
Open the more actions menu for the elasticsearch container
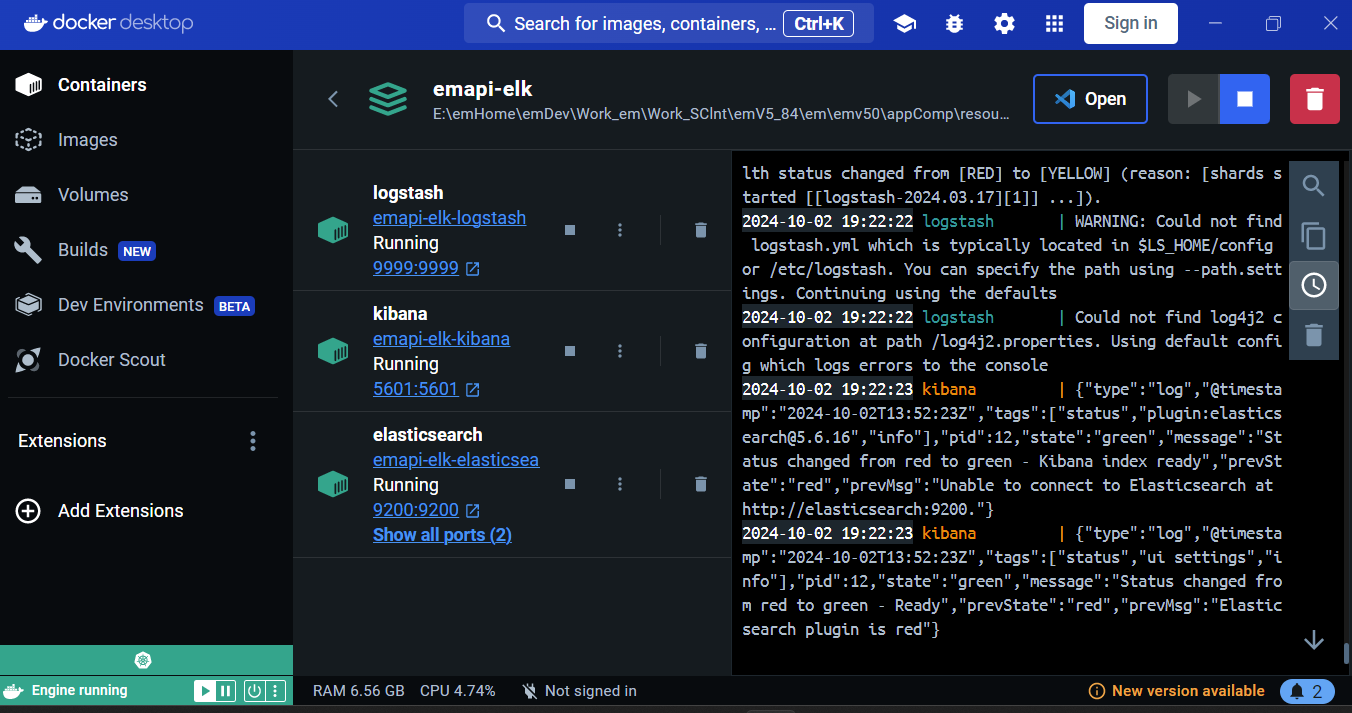[x=620, y=484]
